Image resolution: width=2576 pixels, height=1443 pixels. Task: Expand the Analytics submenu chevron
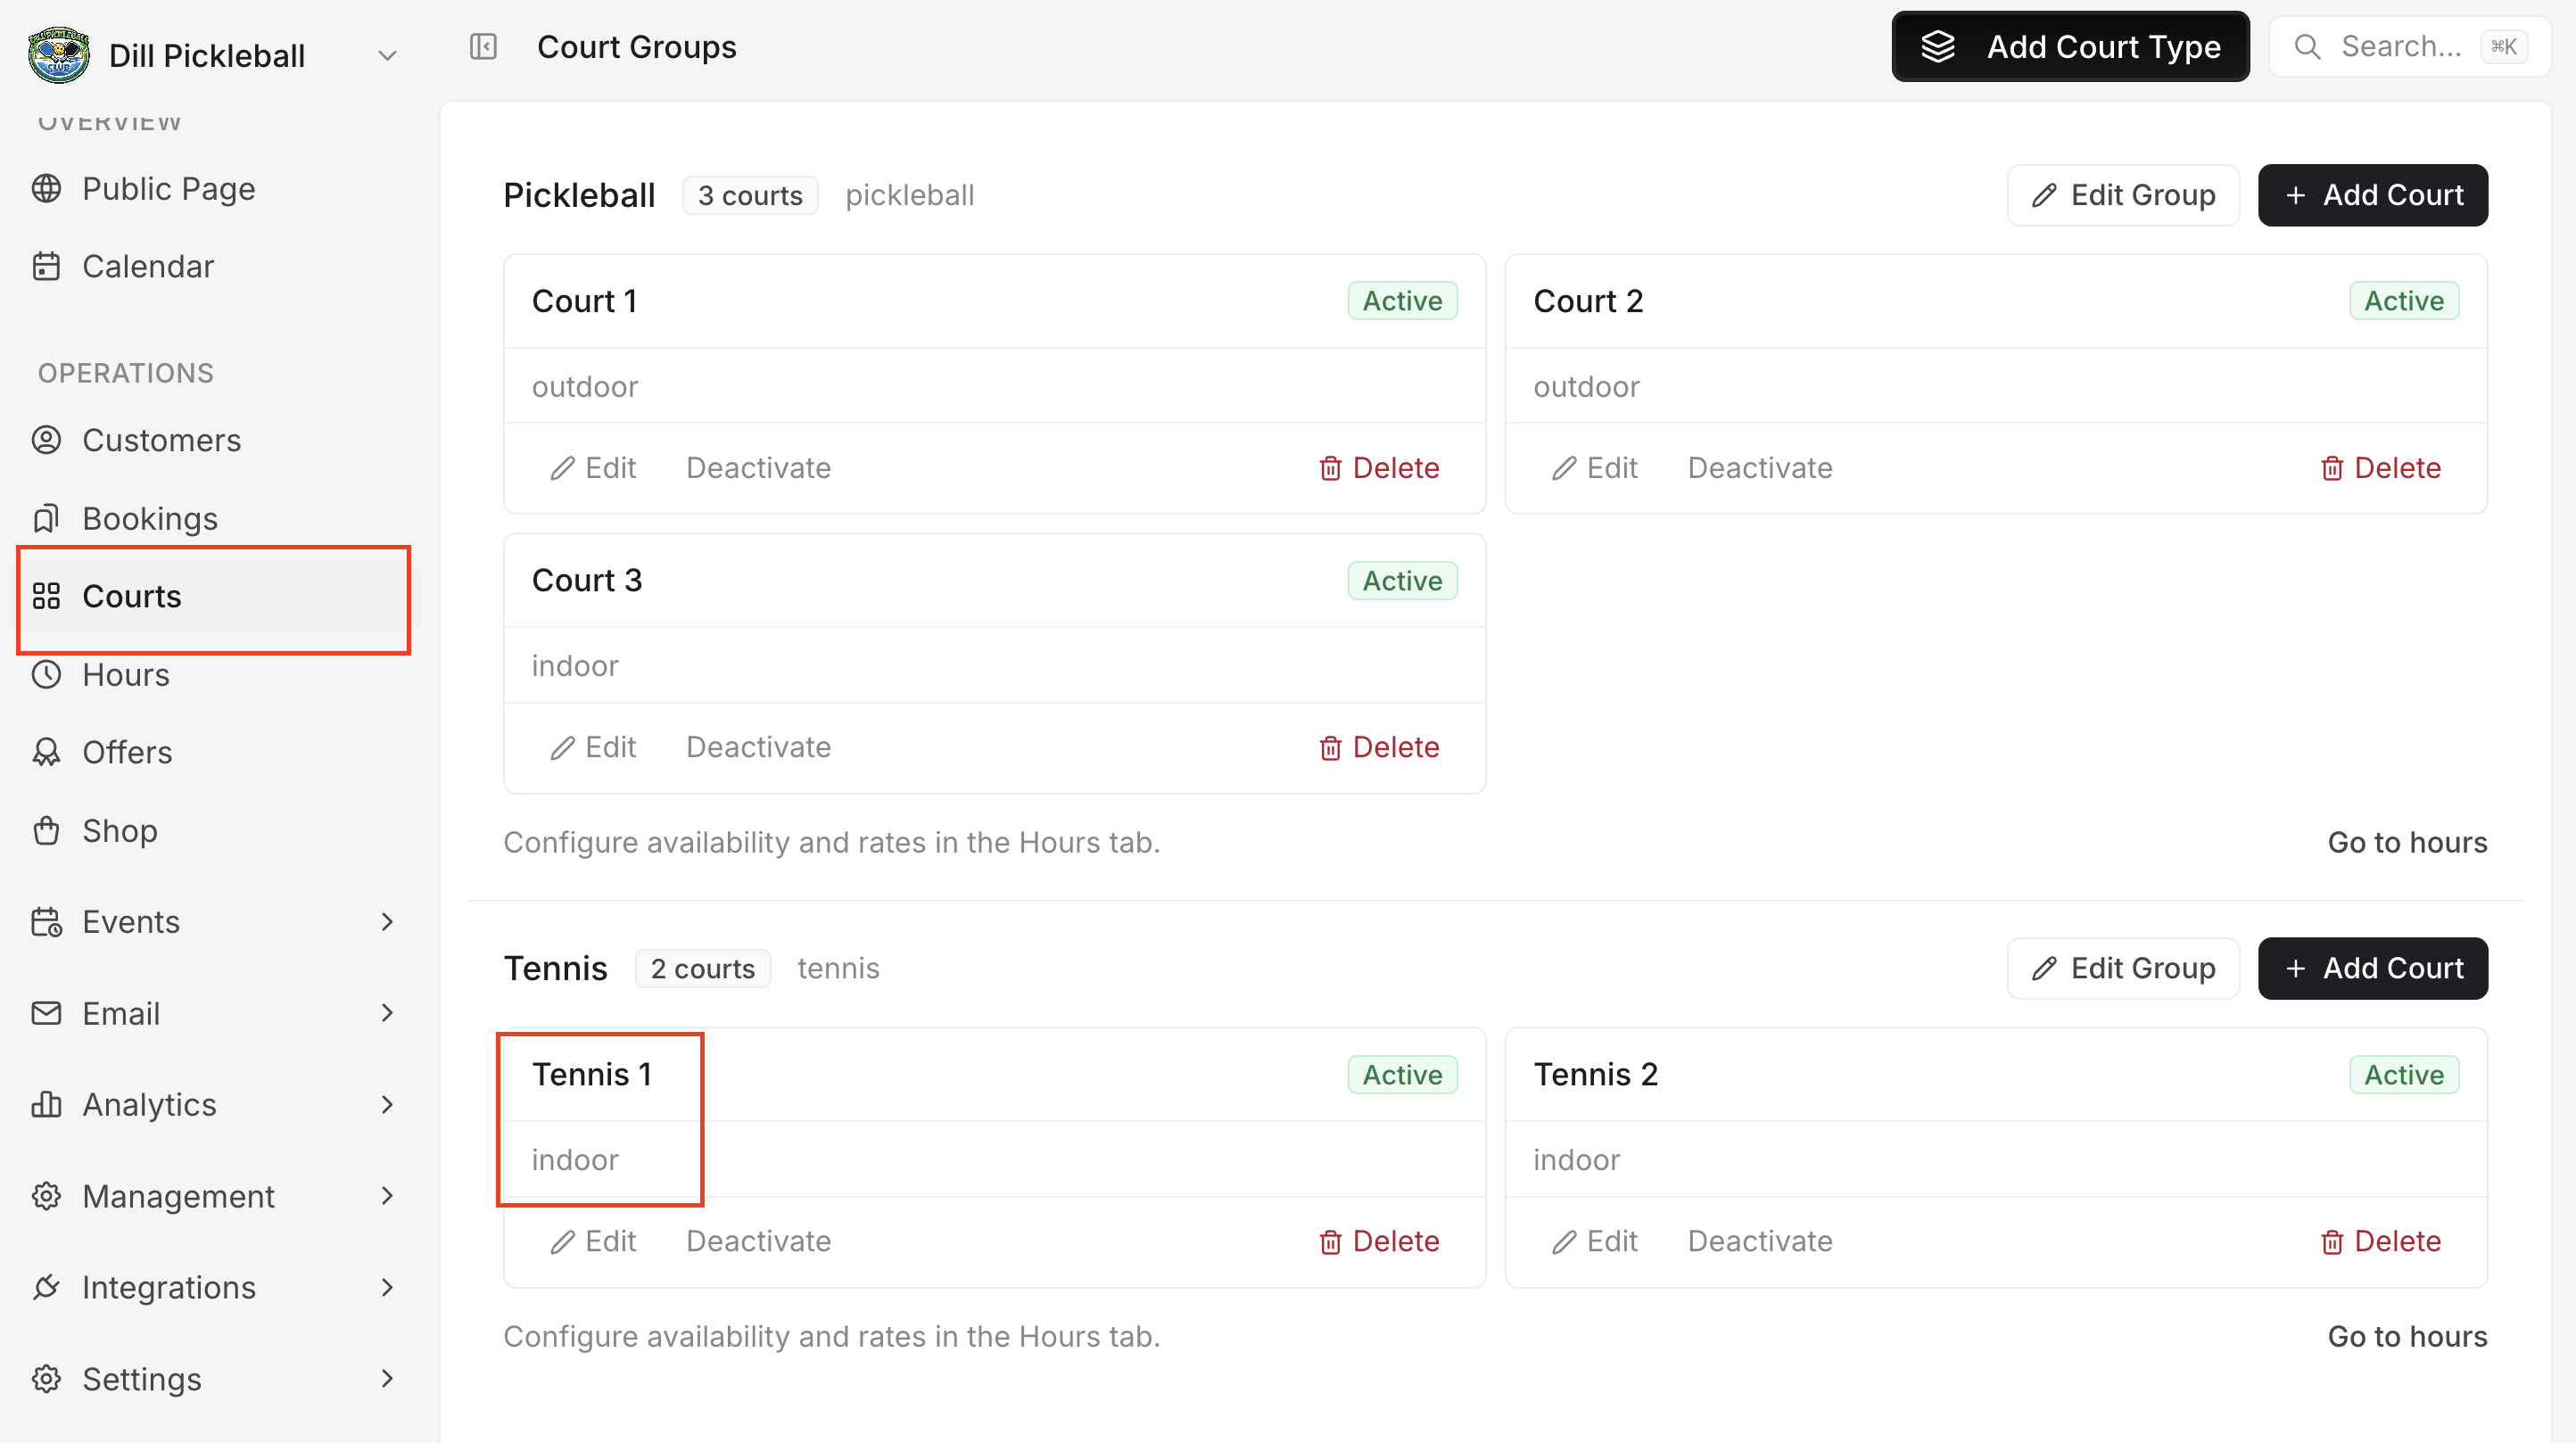point(387,1104)
